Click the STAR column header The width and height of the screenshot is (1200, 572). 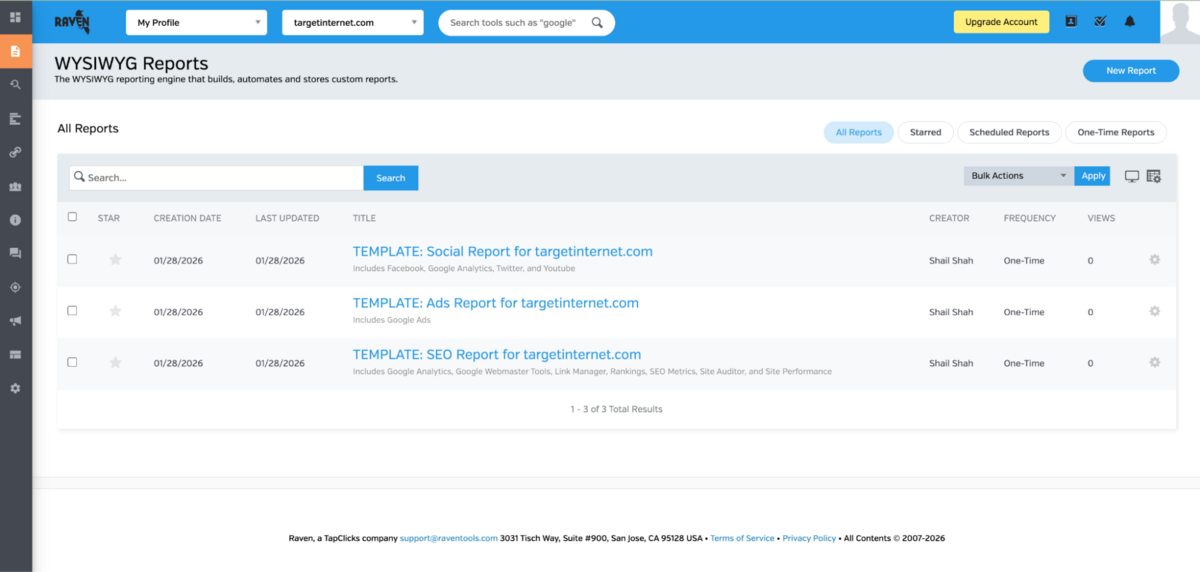109,218
